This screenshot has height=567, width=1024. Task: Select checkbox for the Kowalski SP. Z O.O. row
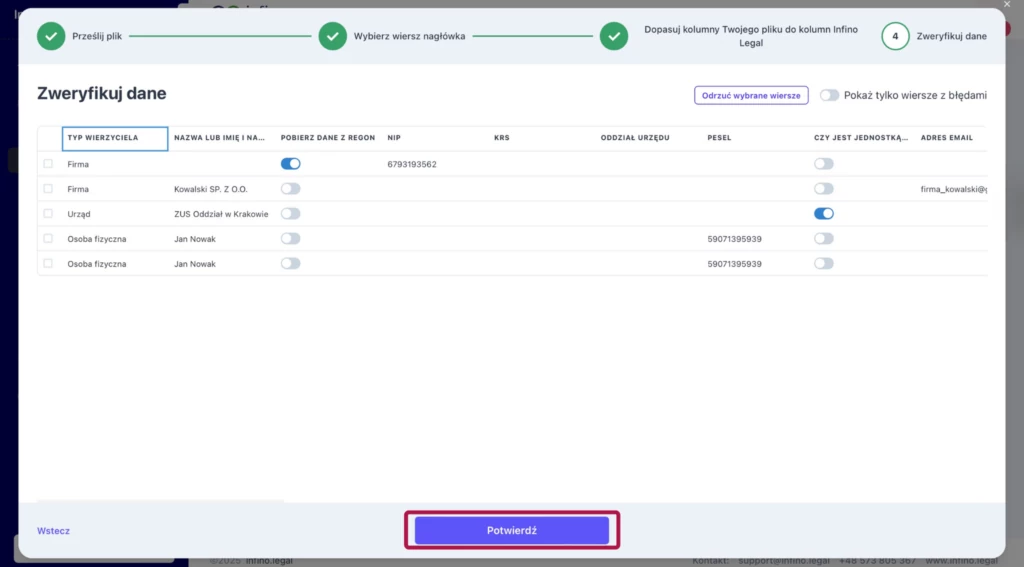point(48,189)
